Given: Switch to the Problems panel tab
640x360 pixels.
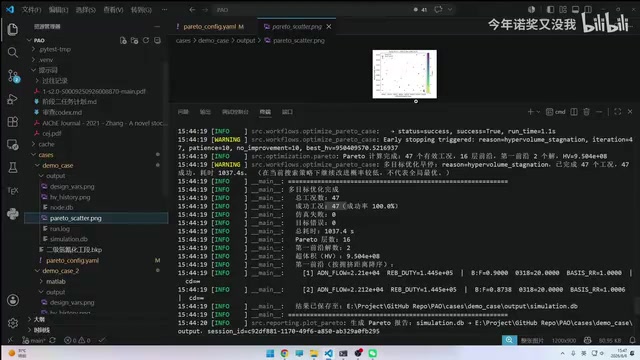Looking at the screenshot, I should 183,111.
